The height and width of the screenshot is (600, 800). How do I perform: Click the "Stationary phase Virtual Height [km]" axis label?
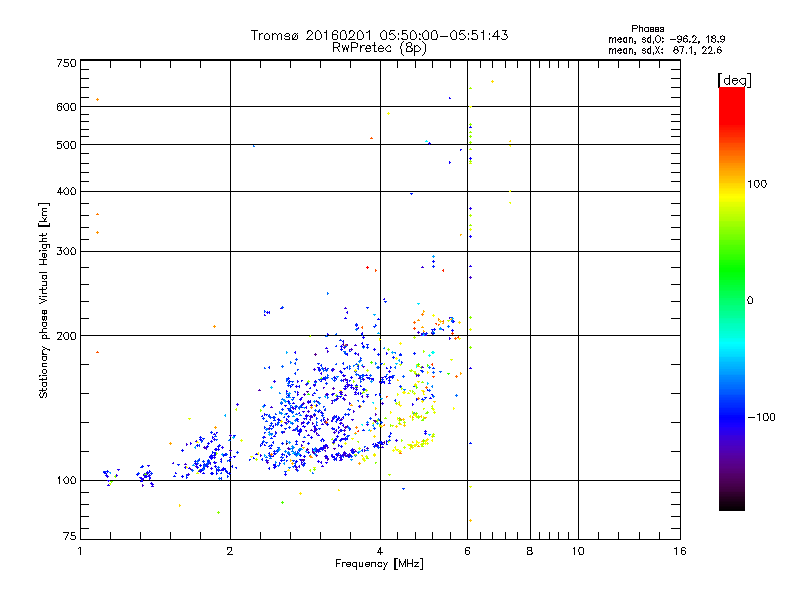tap(44, 300)
